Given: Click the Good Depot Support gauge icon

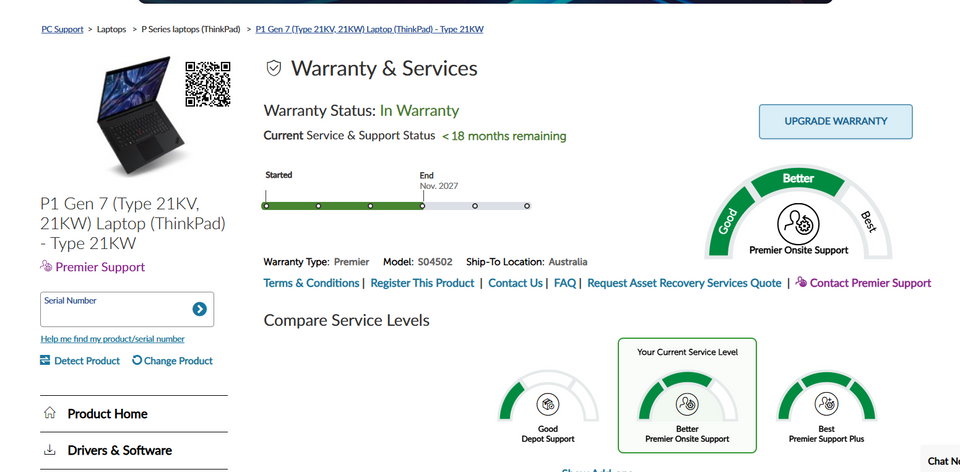Looking at the screenshot, I should coord(548,404).
